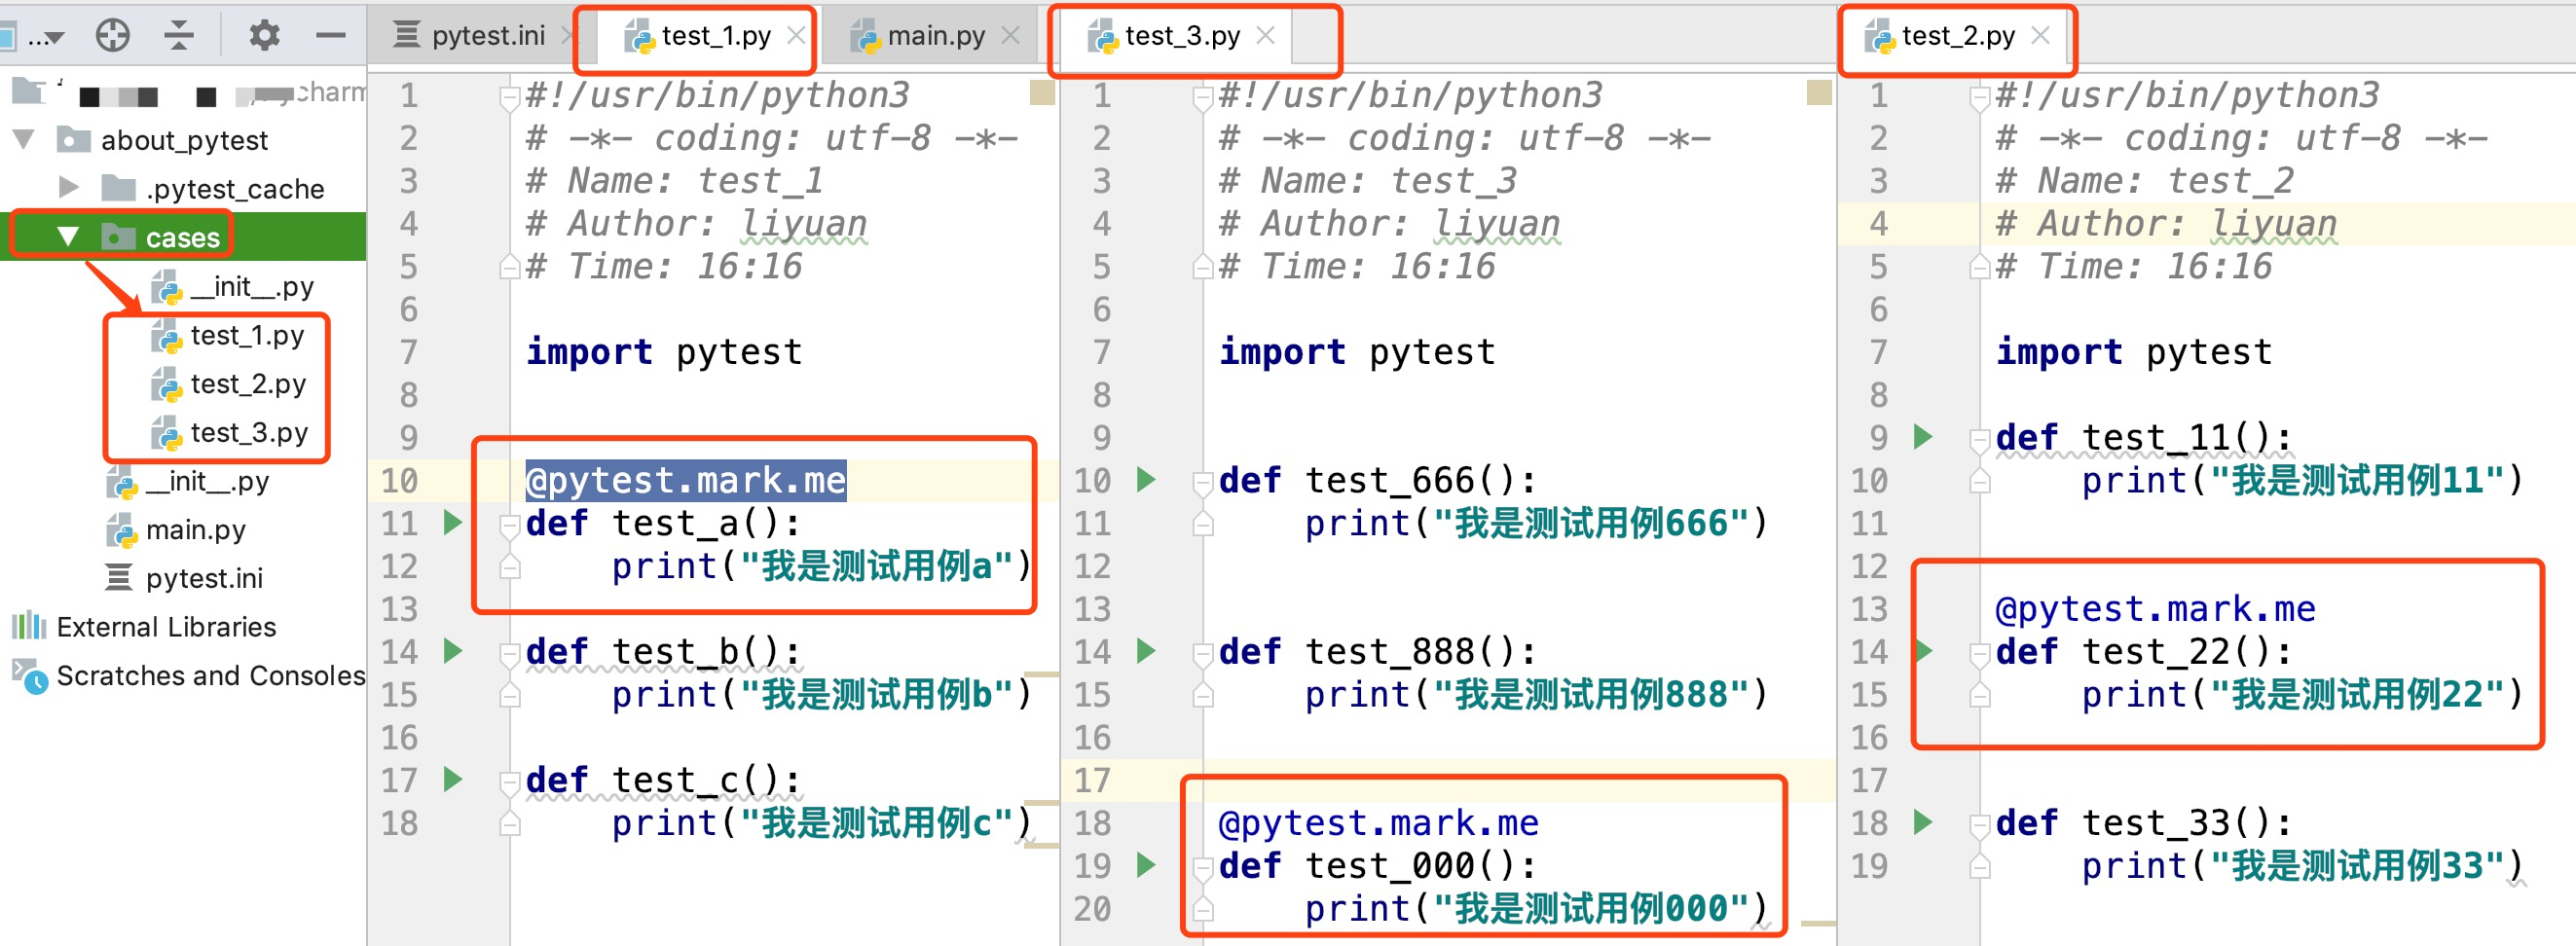Image resolution: width=2576 pixels, height=946 pixels.
Task: Click the yellow warning marker in test_1.py
Action: click(x=1041, y=93)
